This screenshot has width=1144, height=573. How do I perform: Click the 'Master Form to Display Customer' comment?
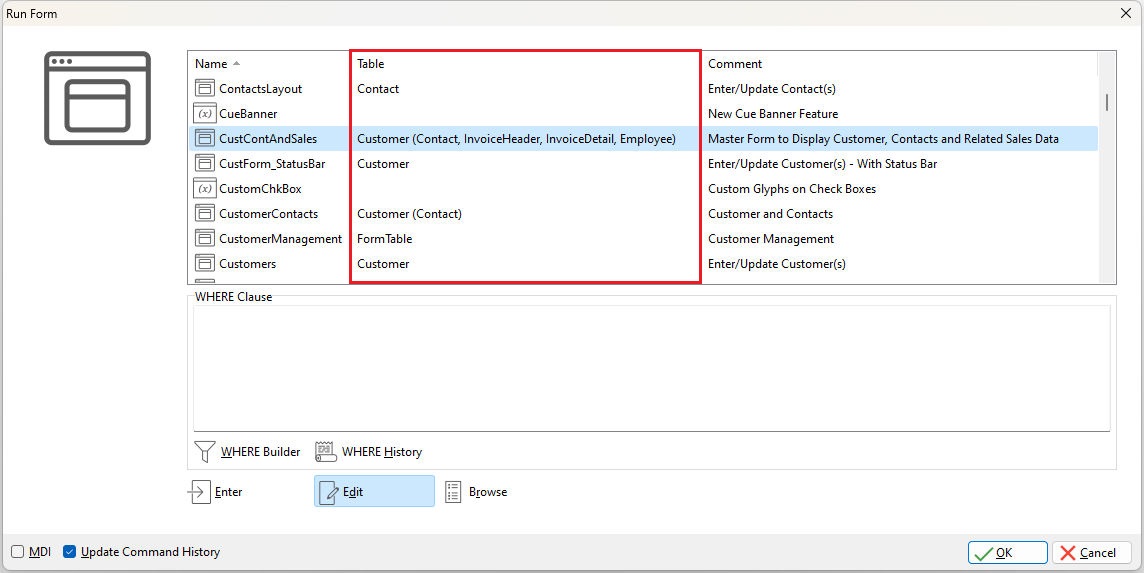pos(883,139)
